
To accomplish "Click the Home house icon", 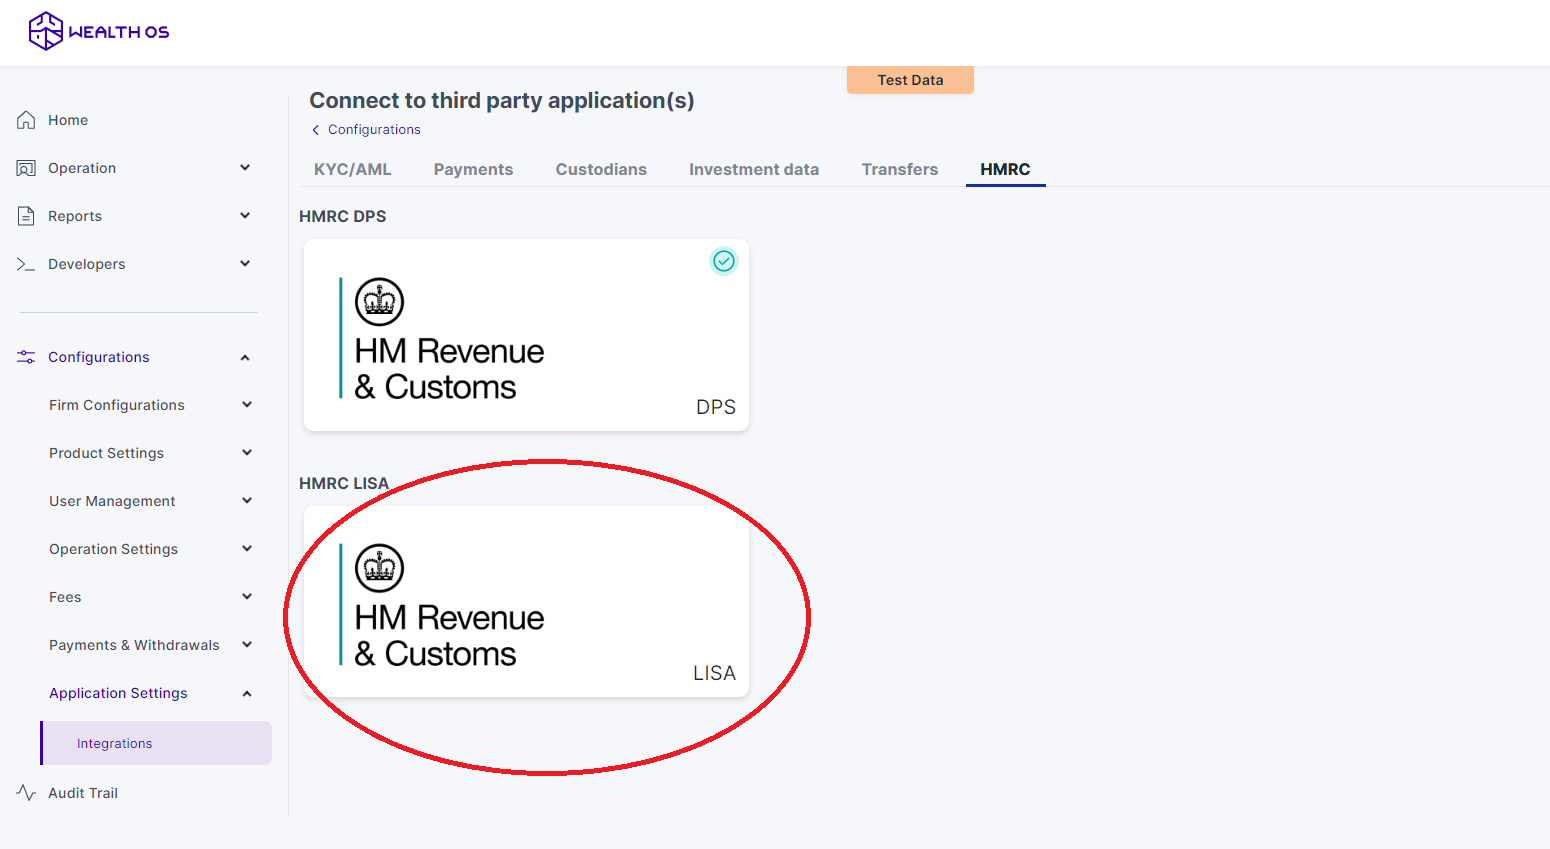I will point(26,120).
